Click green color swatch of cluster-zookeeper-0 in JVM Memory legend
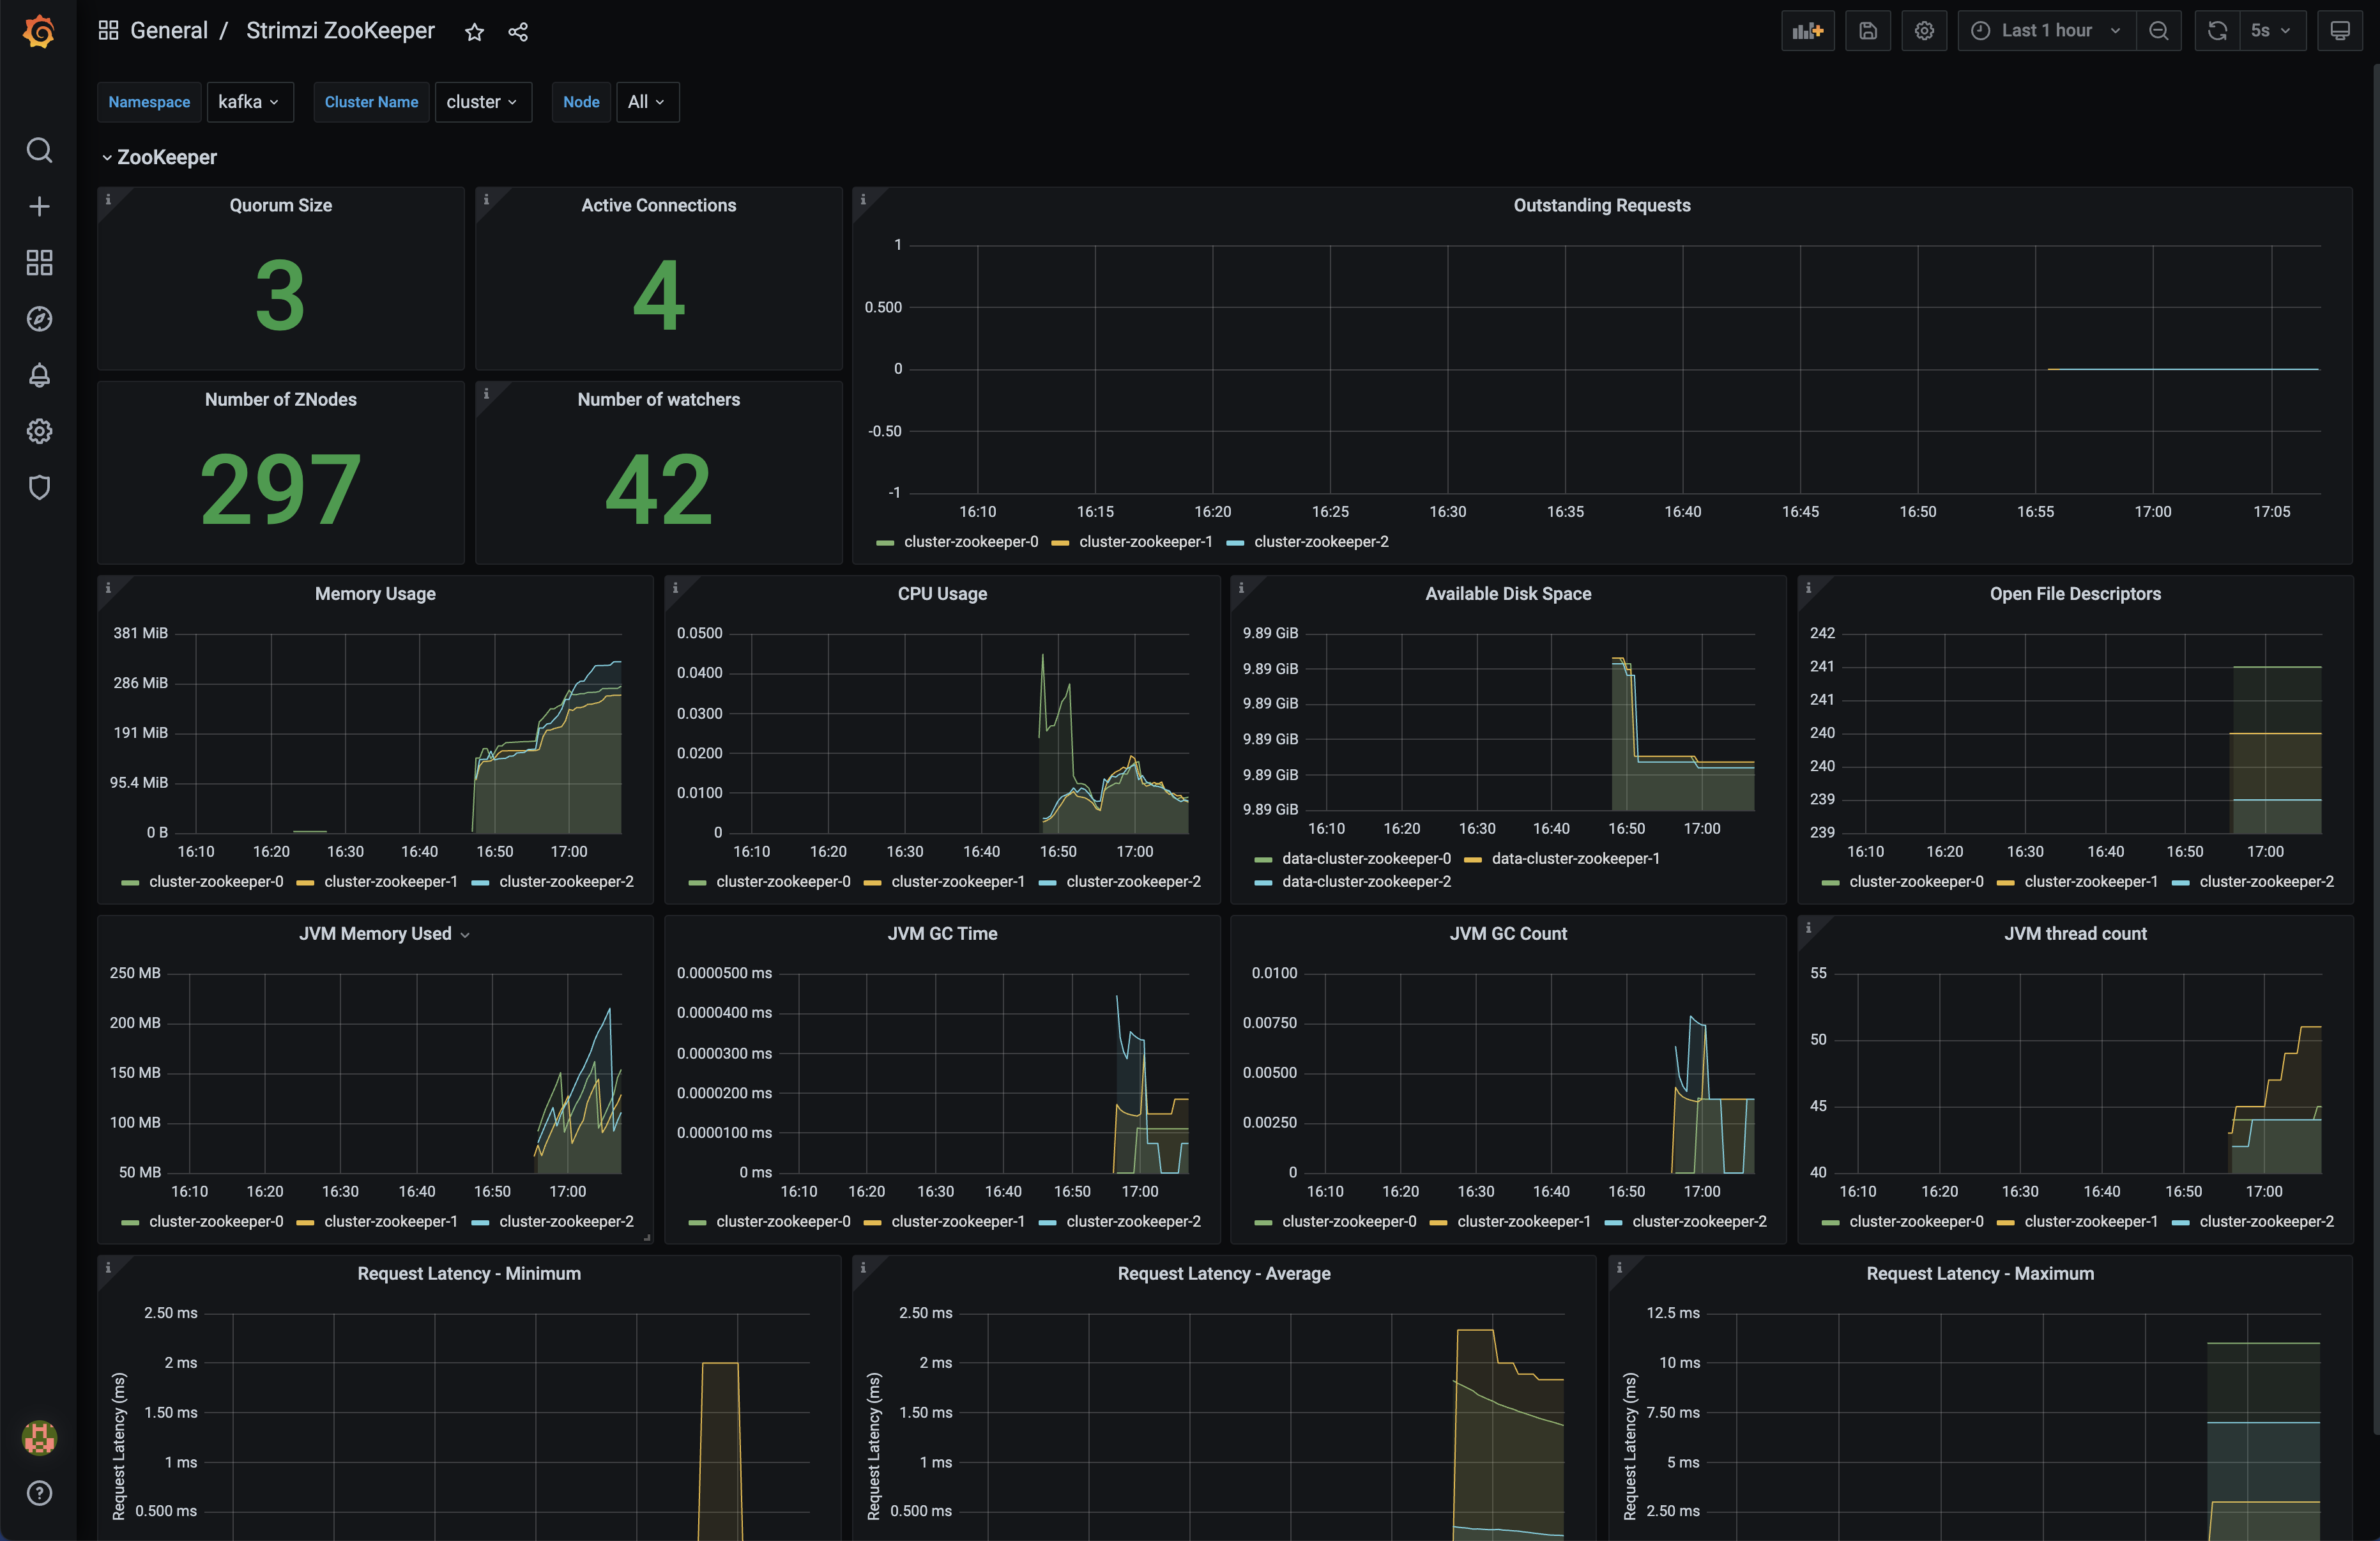 (130, 1222)
